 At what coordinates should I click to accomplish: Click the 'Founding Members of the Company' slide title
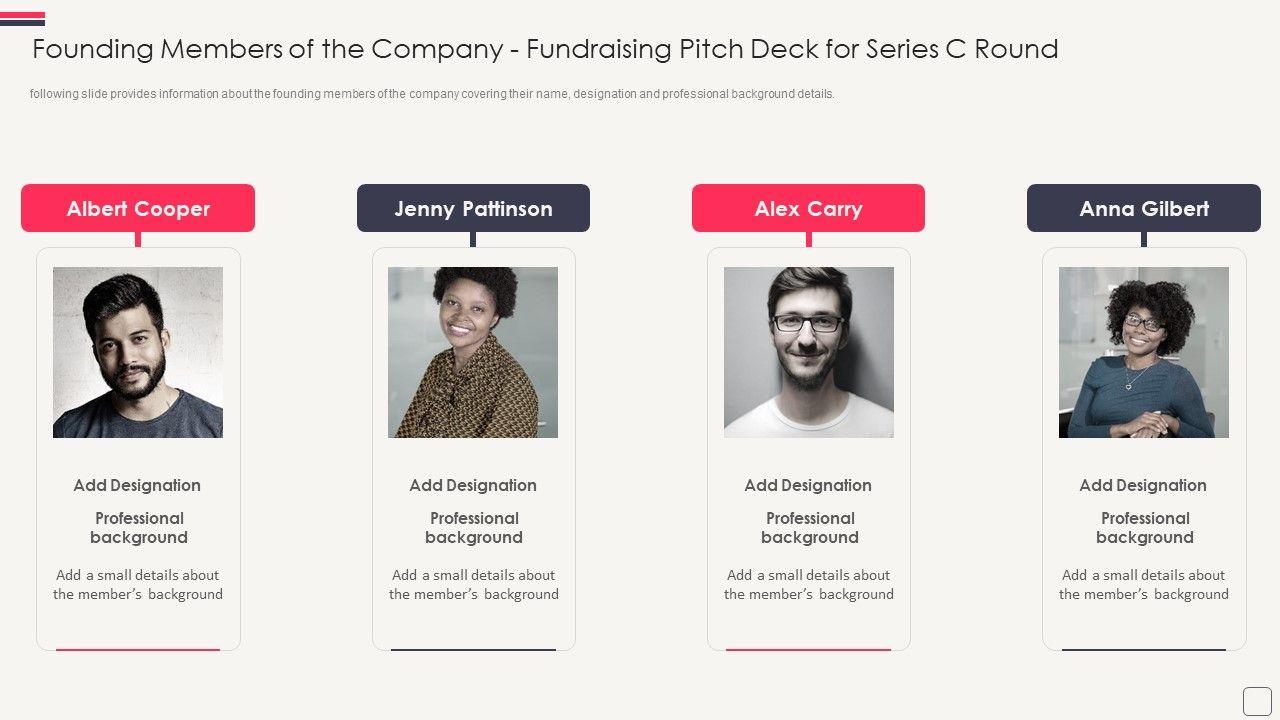pos(545,49)
